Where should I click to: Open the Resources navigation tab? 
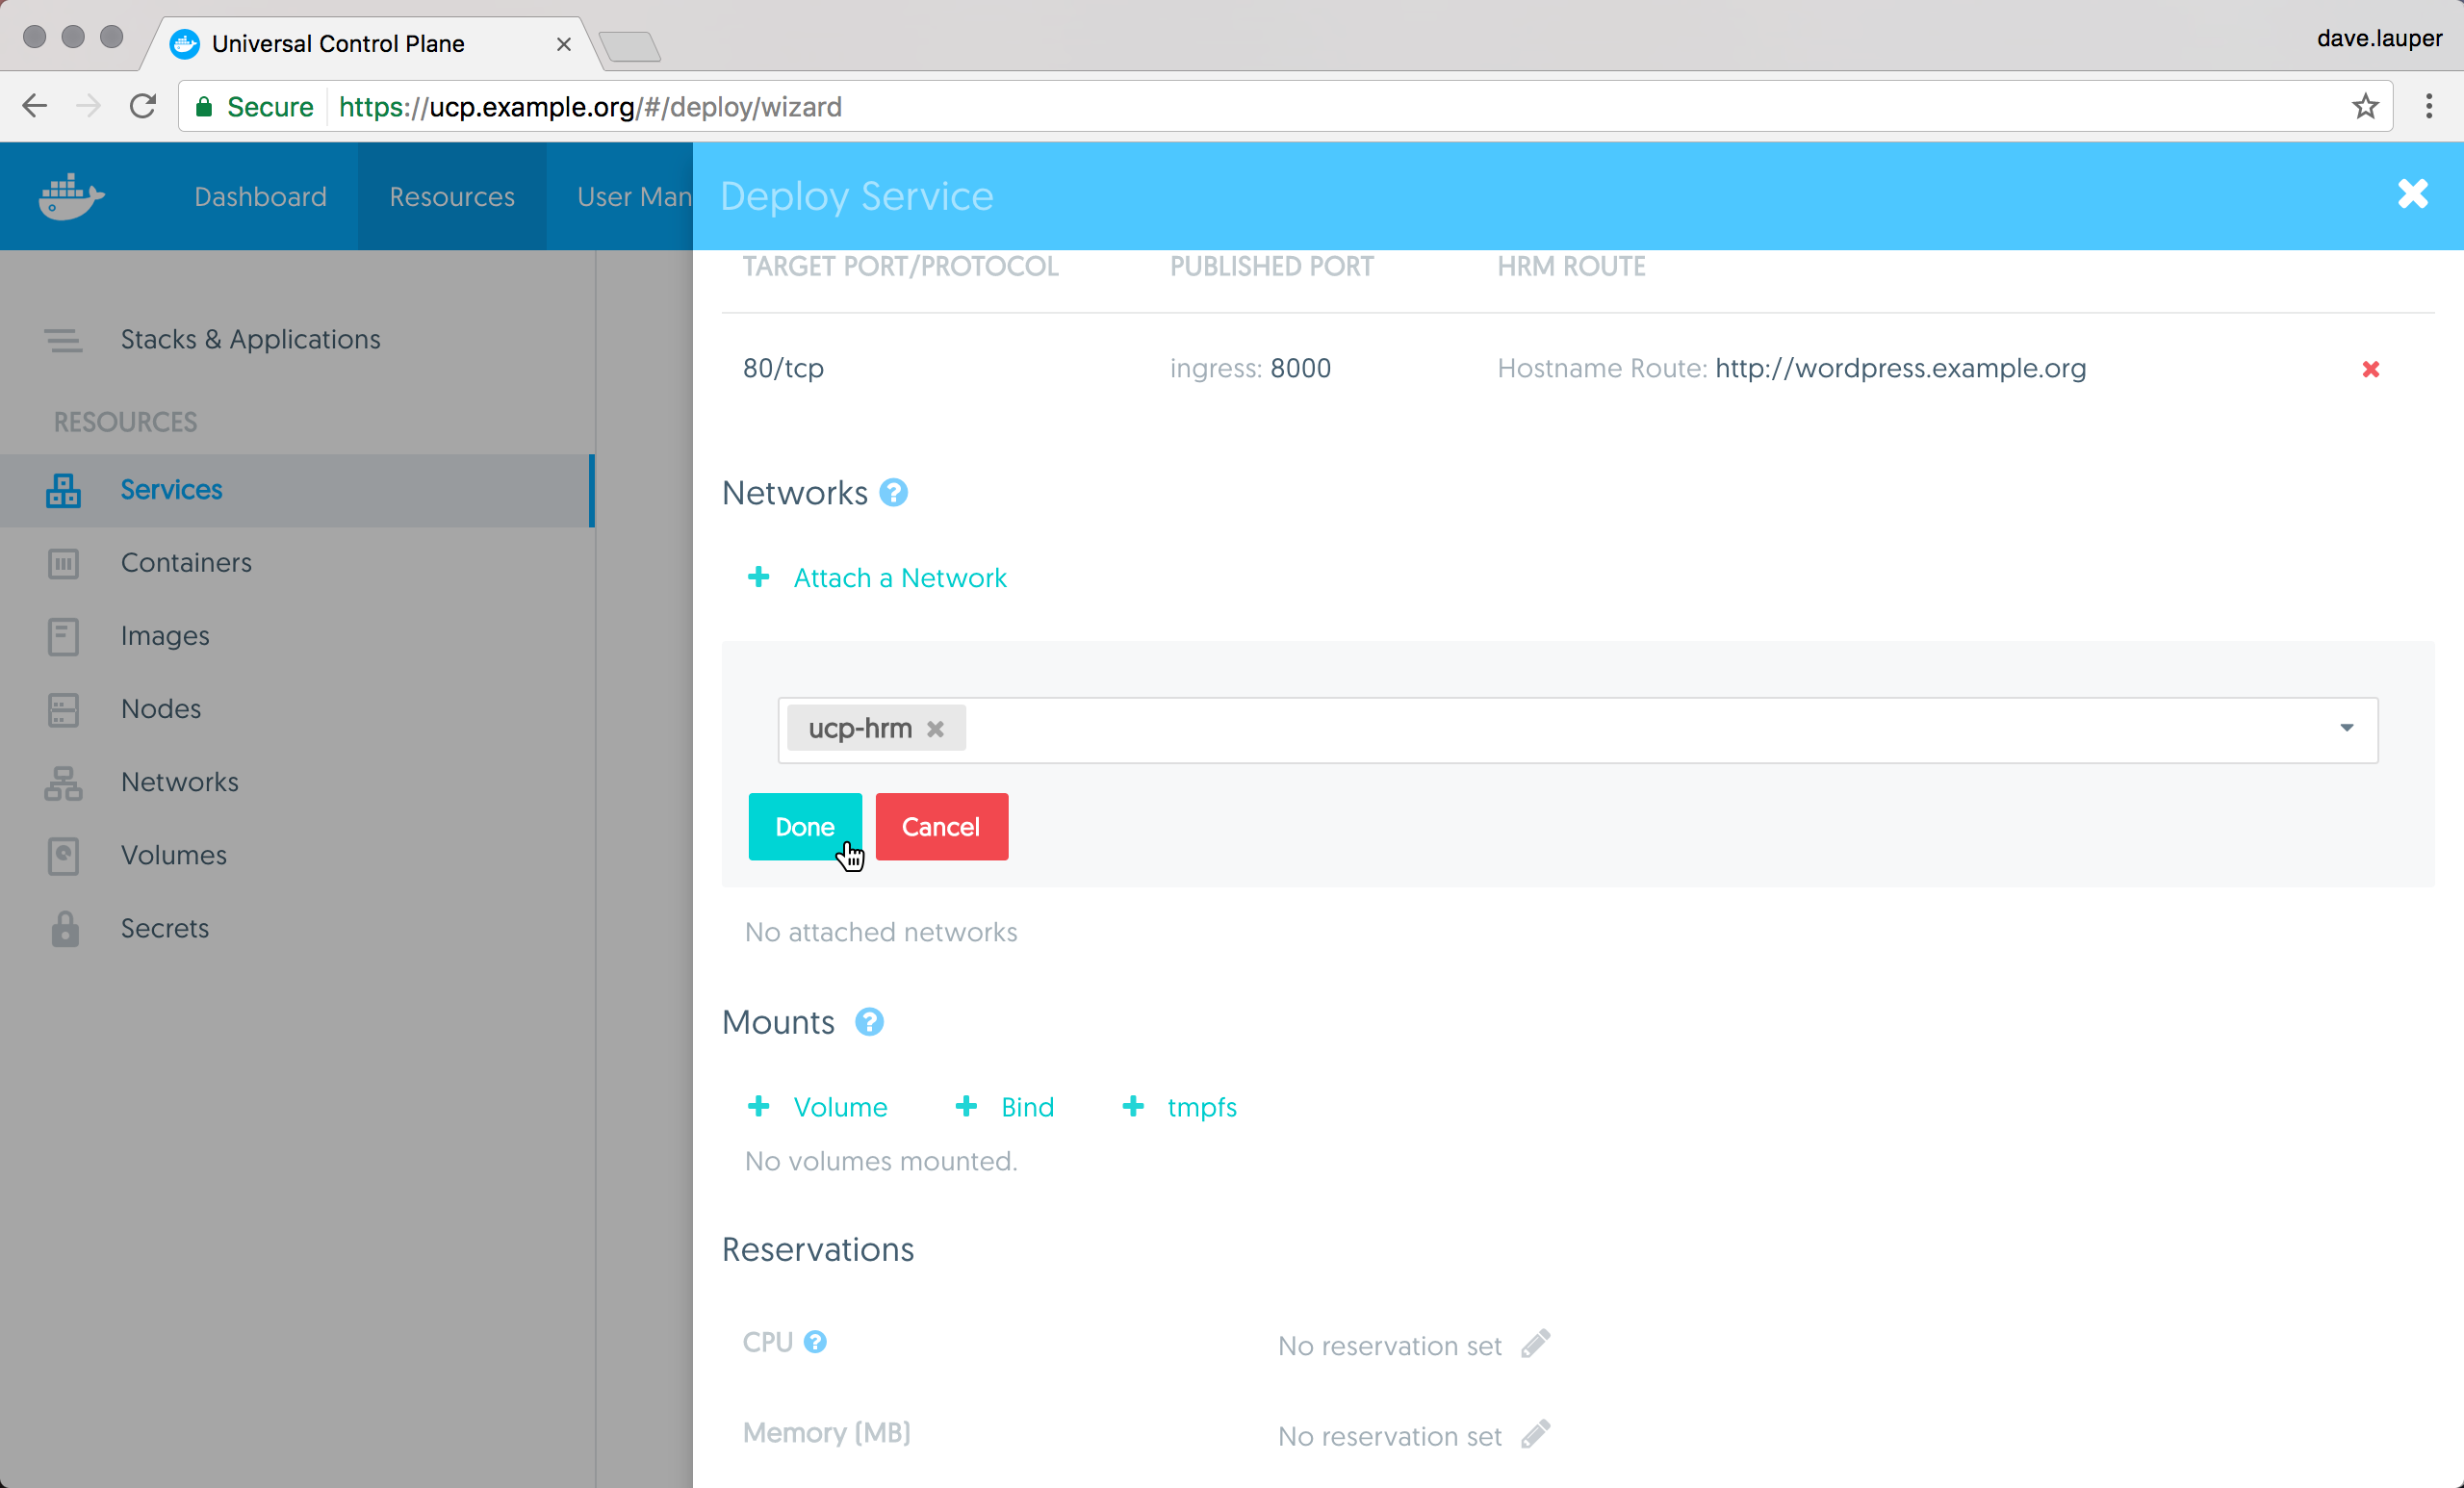(452, 197)
